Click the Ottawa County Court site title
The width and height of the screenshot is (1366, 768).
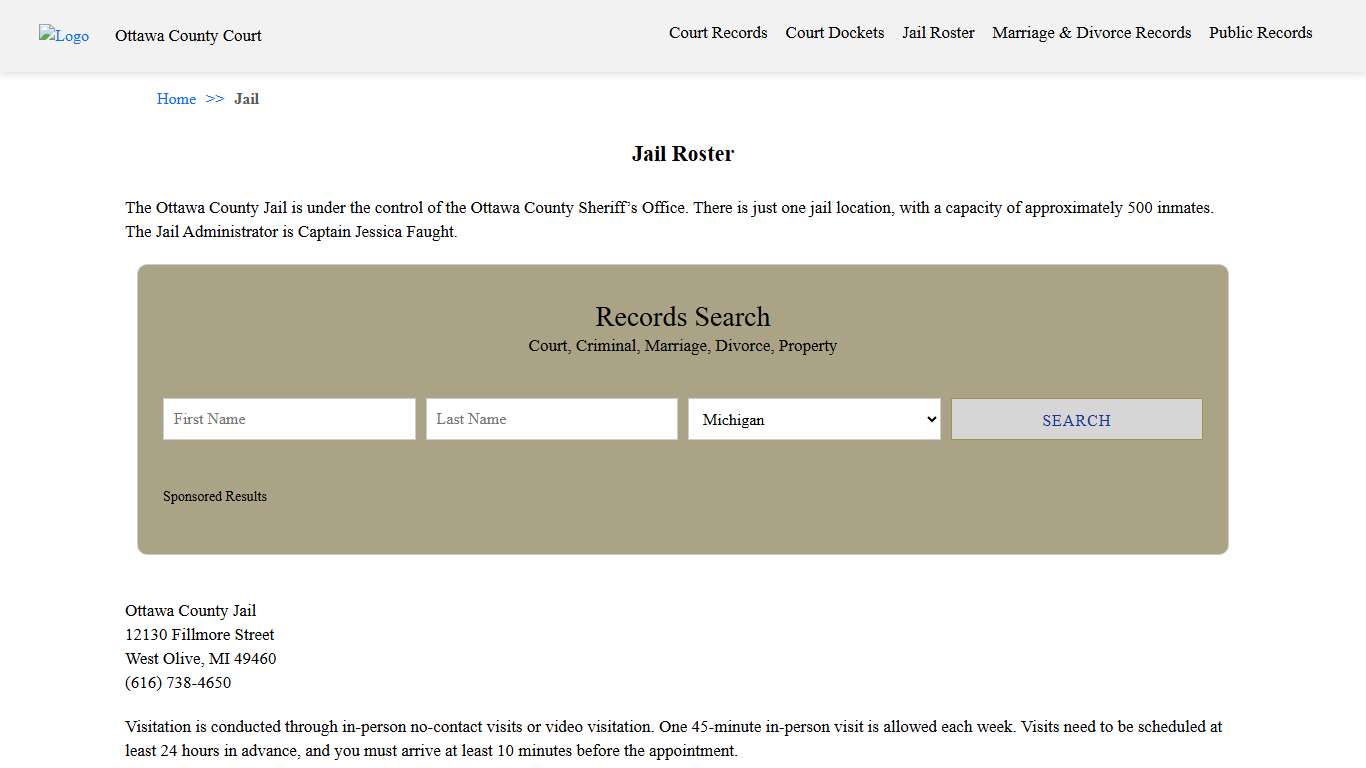187,35
